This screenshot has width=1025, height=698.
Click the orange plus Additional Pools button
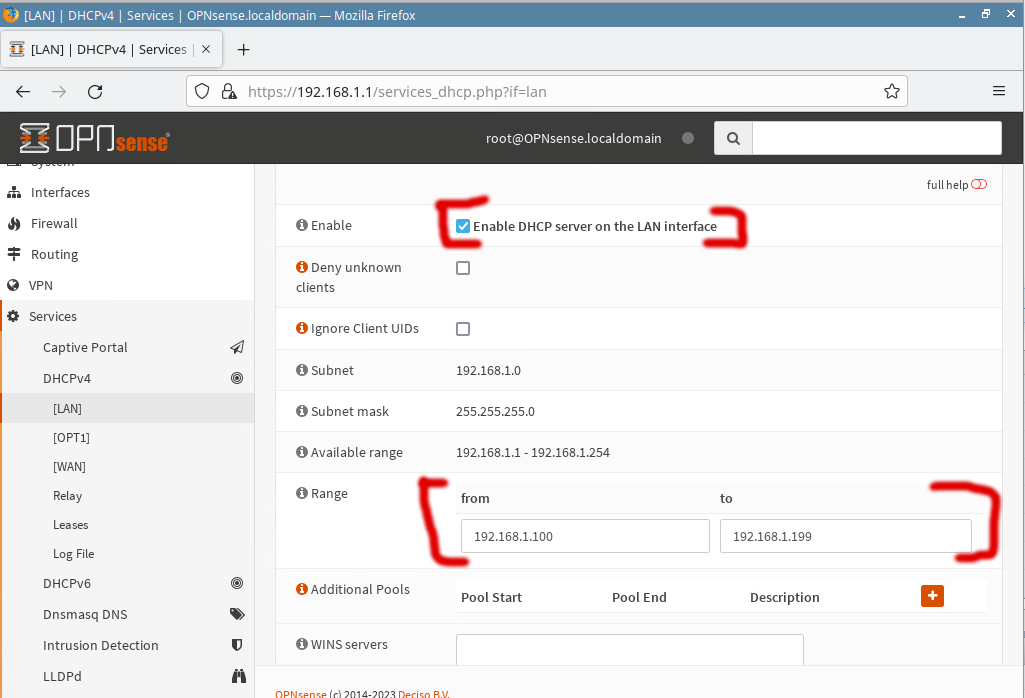(931, 596)
